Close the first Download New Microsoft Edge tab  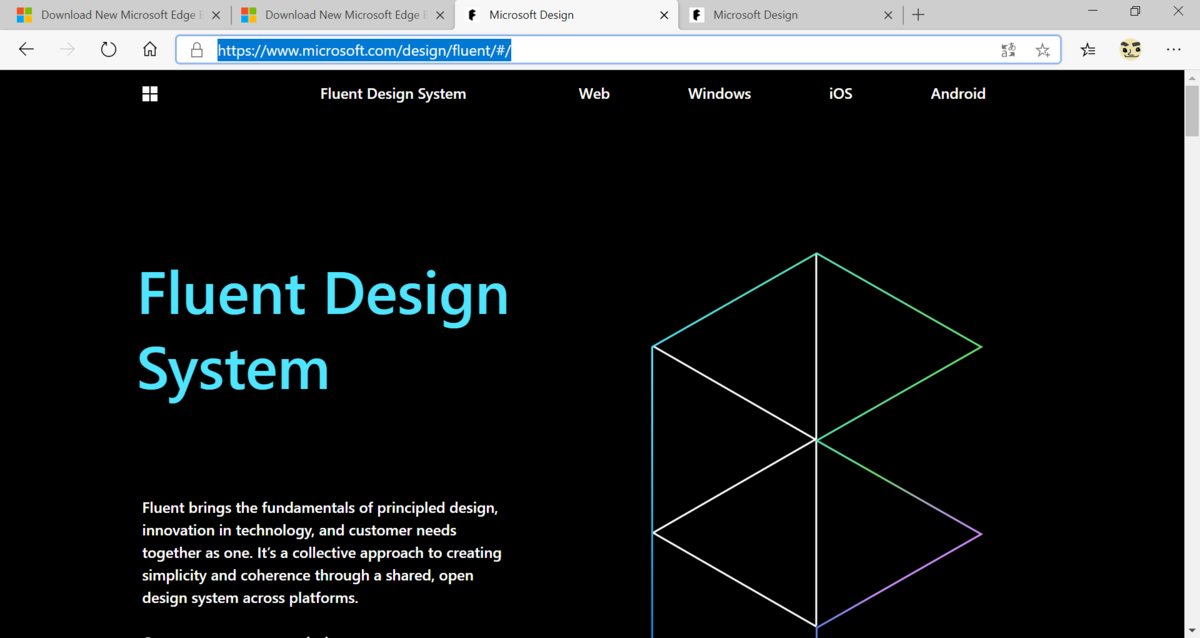216,15
